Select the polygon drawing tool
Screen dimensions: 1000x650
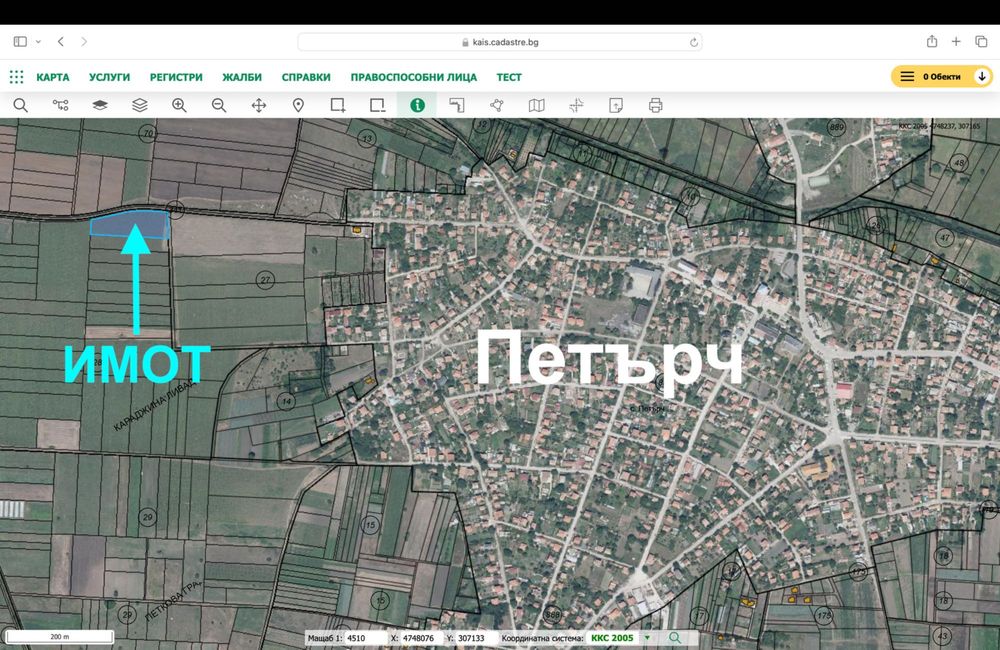pyautogui.click(x=497, y=105)
